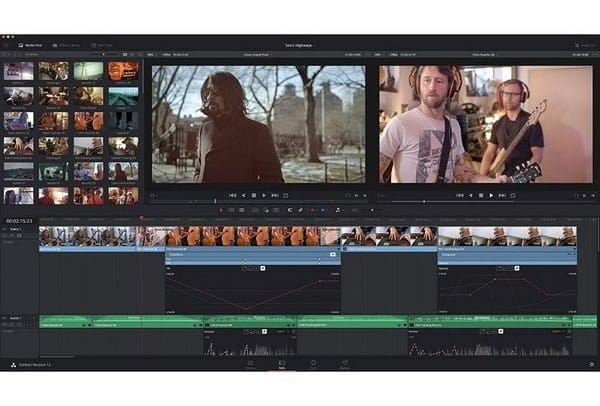Toggle curve editor button on cello clip bar
Viewport: 600px width, 406px height.
(x=333, y=254)
